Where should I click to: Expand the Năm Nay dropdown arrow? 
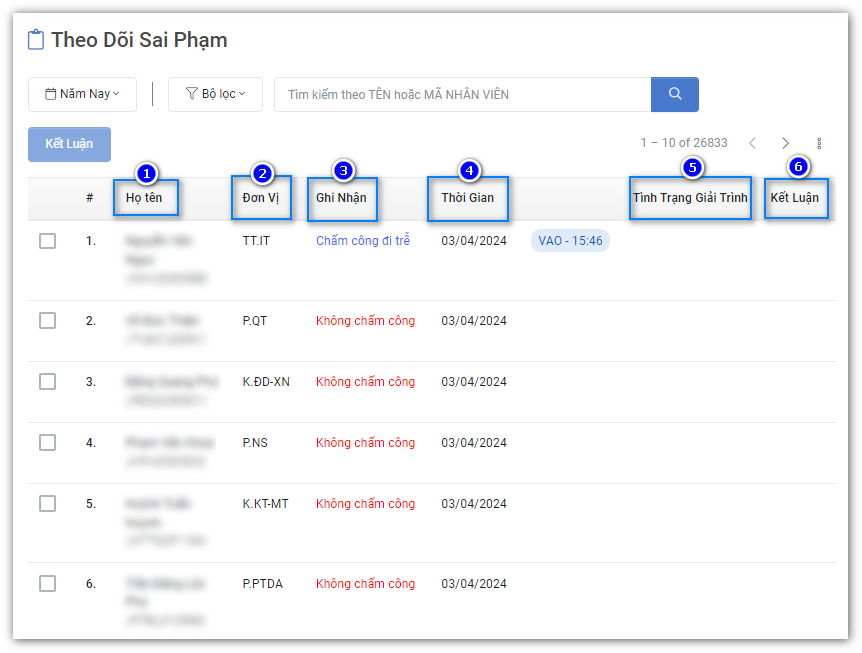(117, 94)
